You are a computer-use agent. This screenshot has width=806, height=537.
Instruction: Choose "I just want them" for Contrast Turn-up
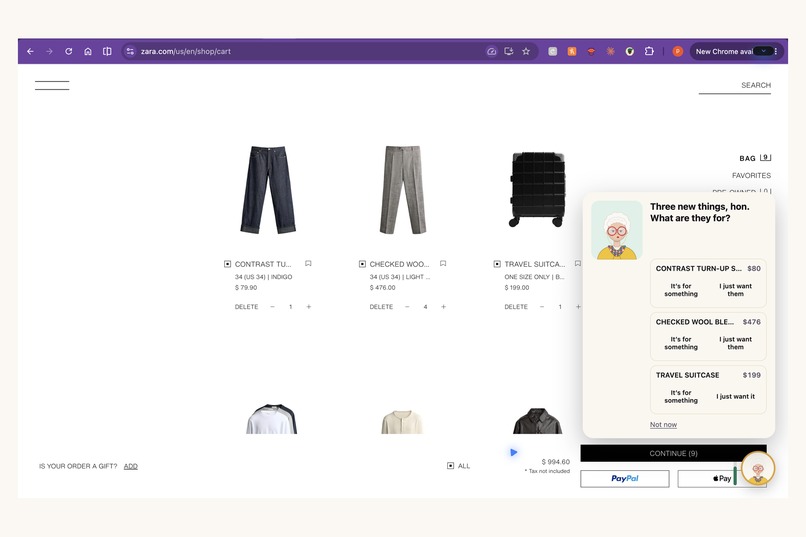tap(735, 290)
